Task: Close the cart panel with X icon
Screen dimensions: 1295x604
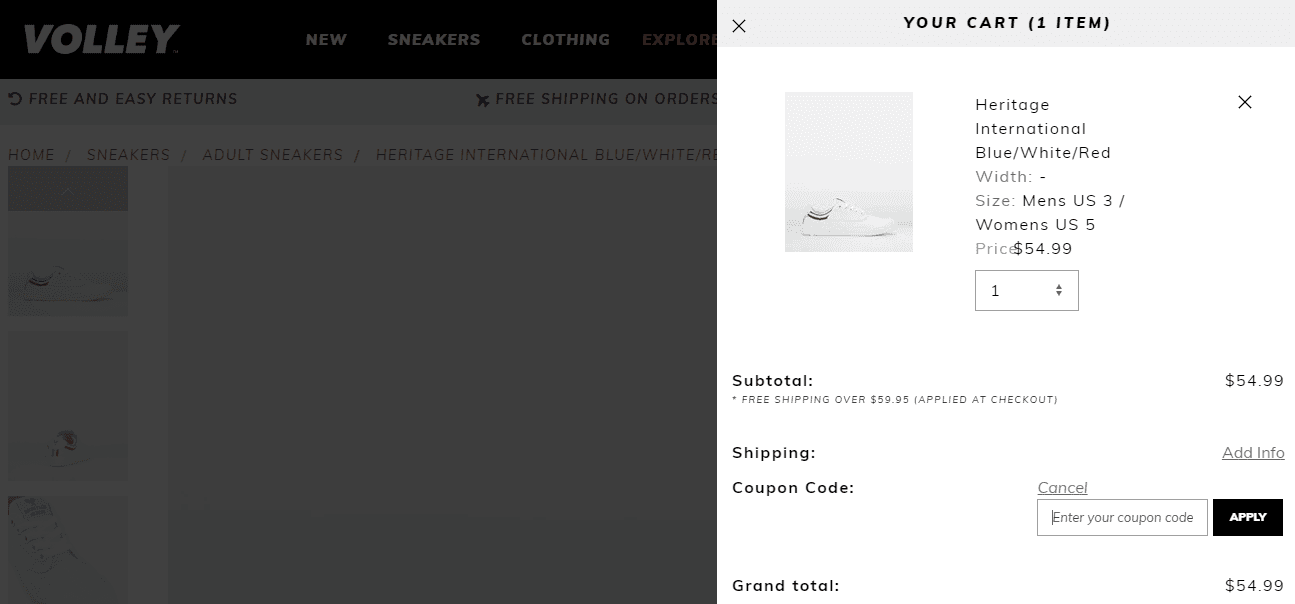Action: (739, 26)
